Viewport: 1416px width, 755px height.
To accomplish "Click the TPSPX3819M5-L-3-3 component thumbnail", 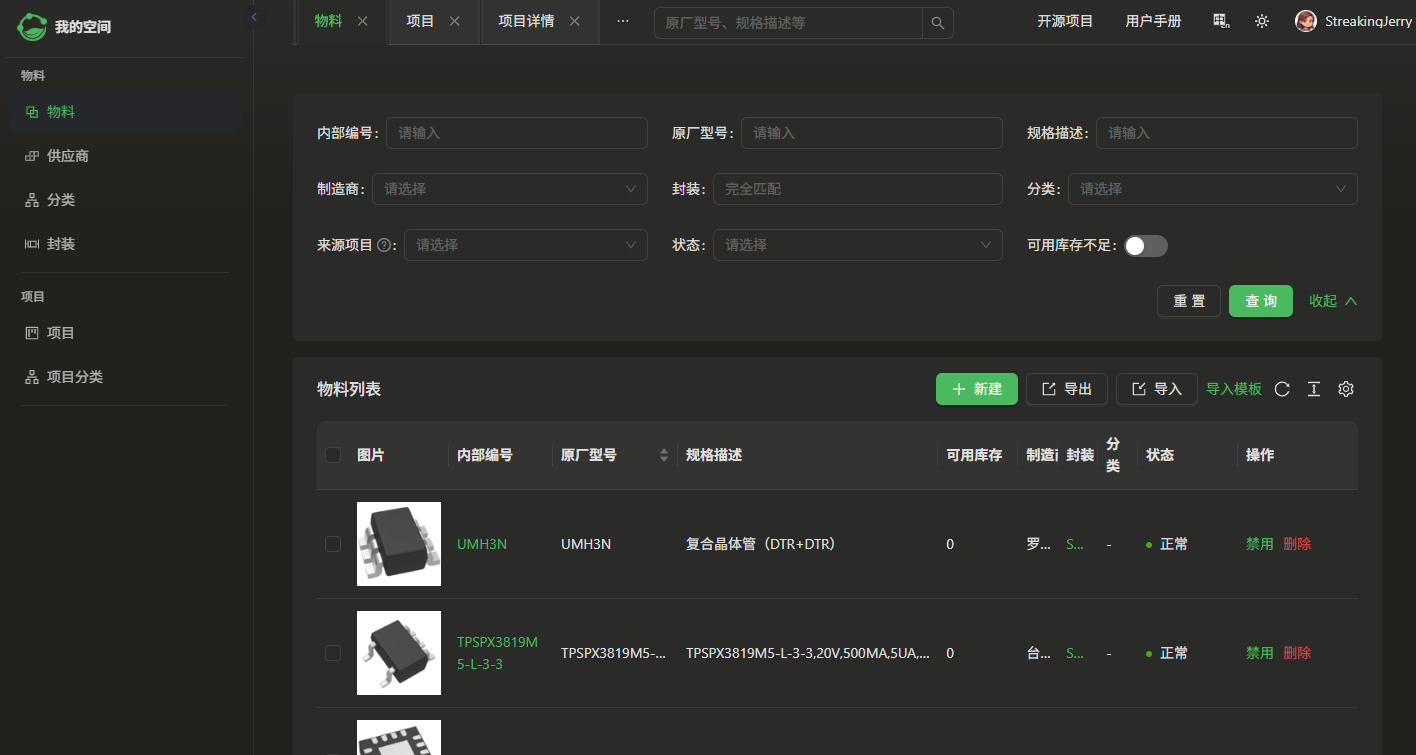I will click(399, 653).
